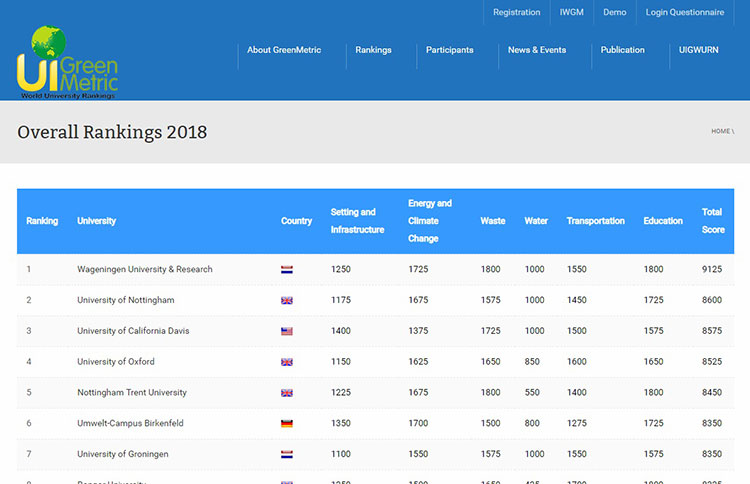Viewport: 750px width, 484px height.
Task: Click Netherlands flag for University of Groningen
Action: (x=287, y=454)
